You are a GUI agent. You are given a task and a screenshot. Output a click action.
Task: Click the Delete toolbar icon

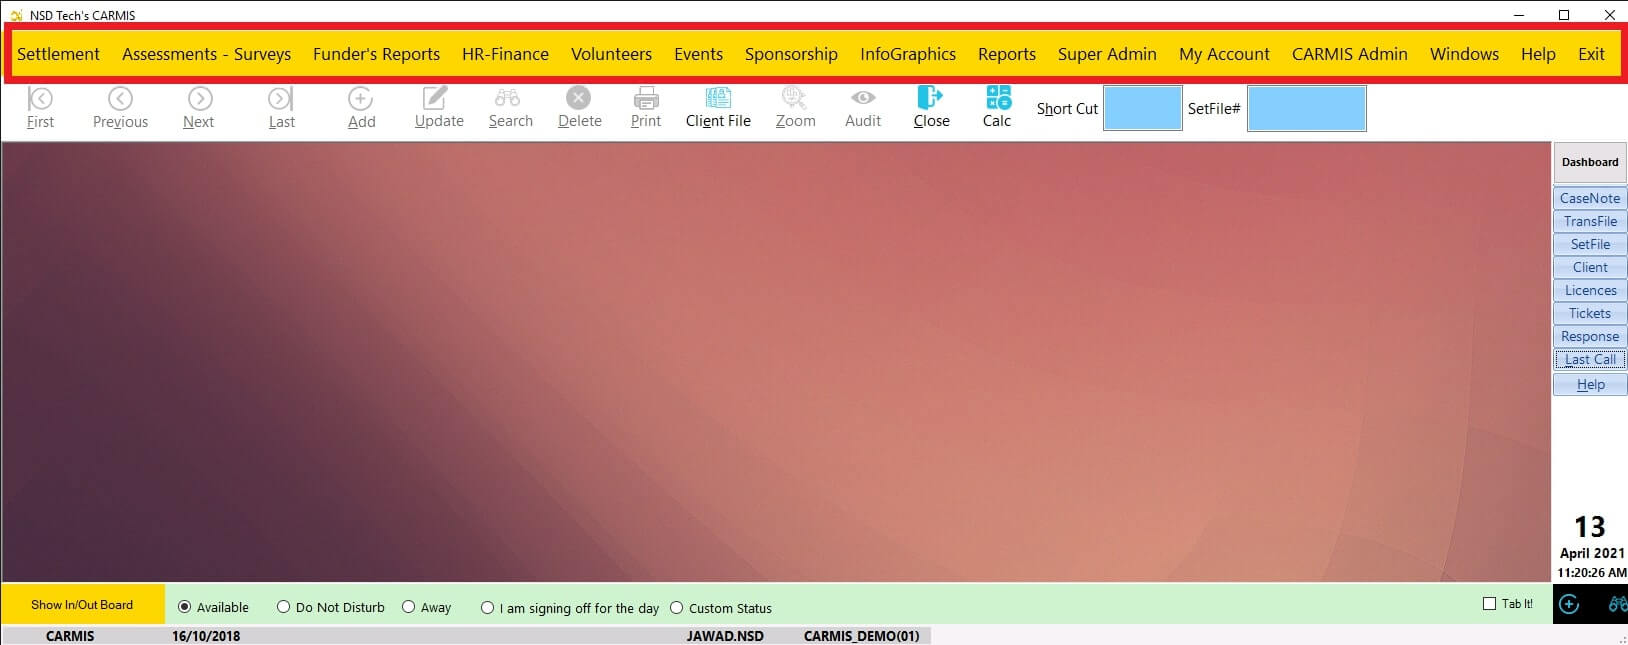(x=579, y=108)
